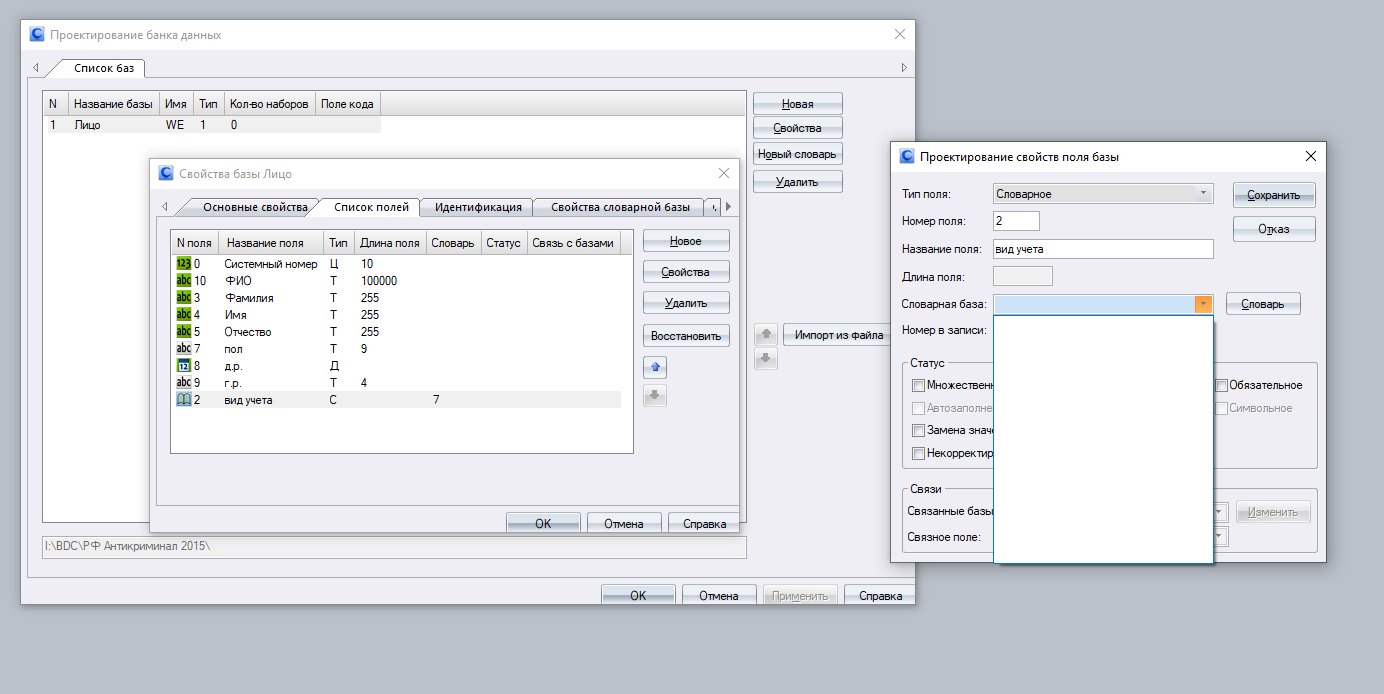Click the Восстановить button

(686, 335)
